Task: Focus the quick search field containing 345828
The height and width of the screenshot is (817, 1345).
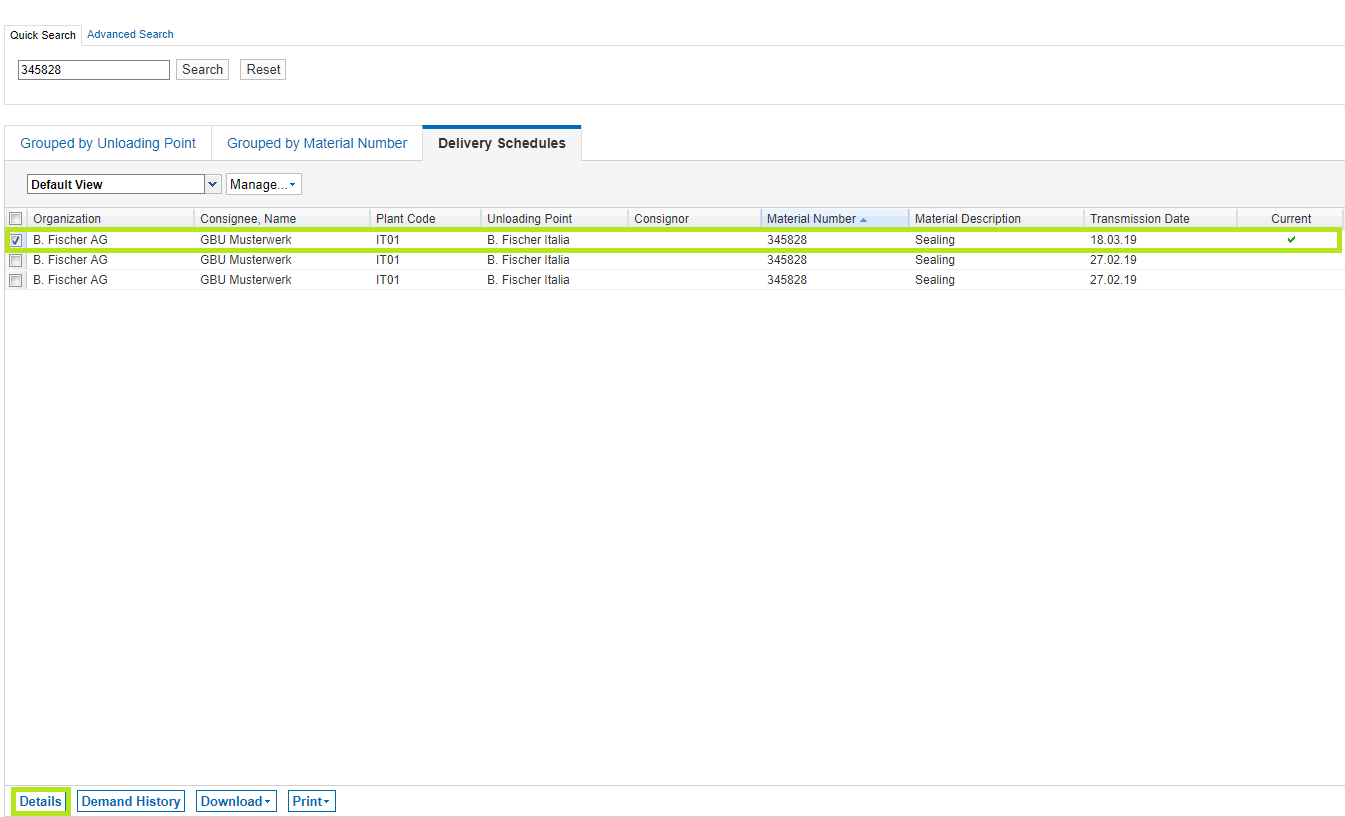Action: coord(94,70)
